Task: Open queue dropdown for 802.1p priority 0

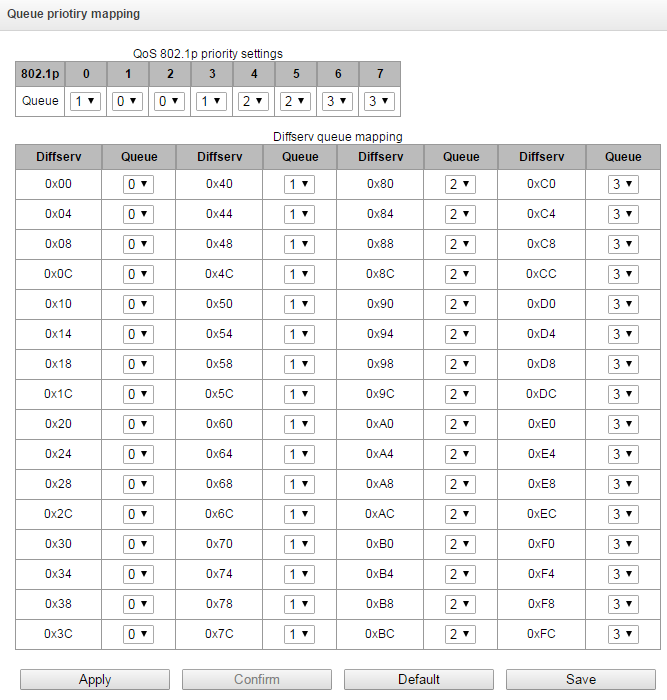Action: point(87,101)
